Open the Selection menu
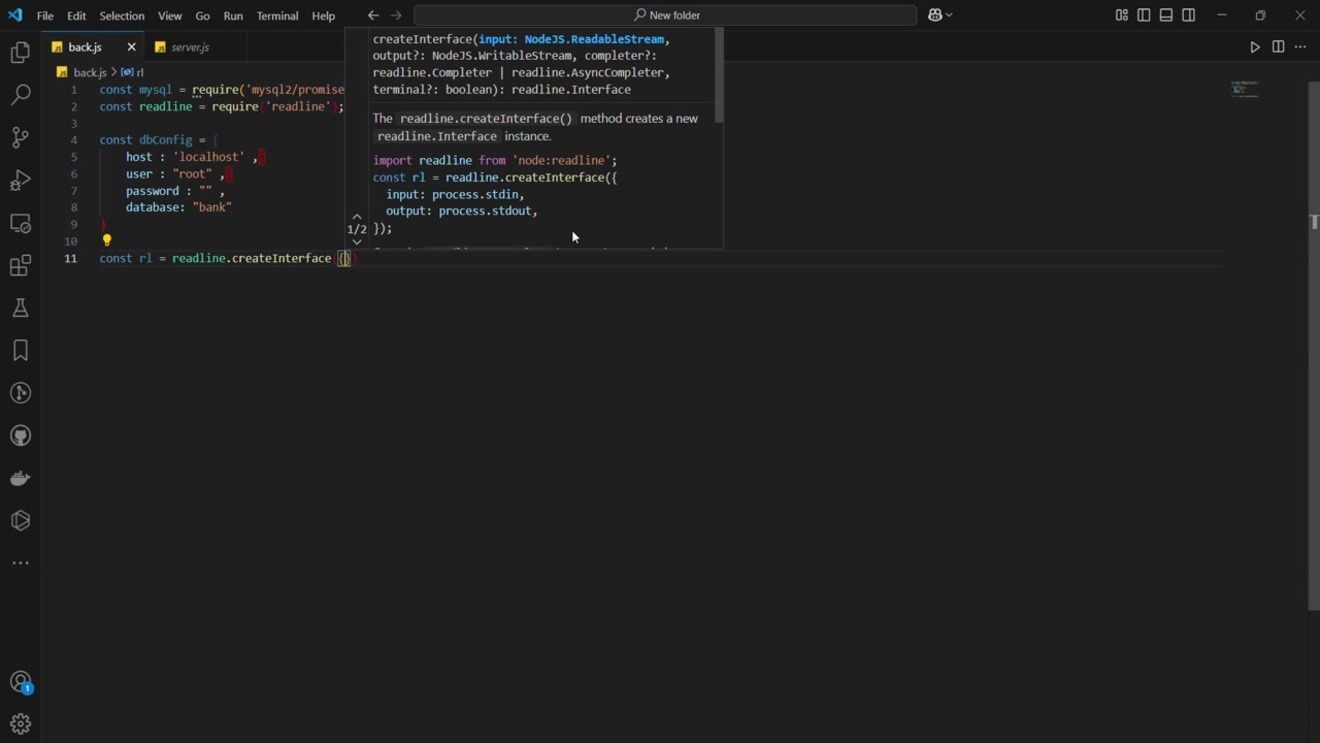The height and width of the screenshot is (743, 1320). click(122, 16)
